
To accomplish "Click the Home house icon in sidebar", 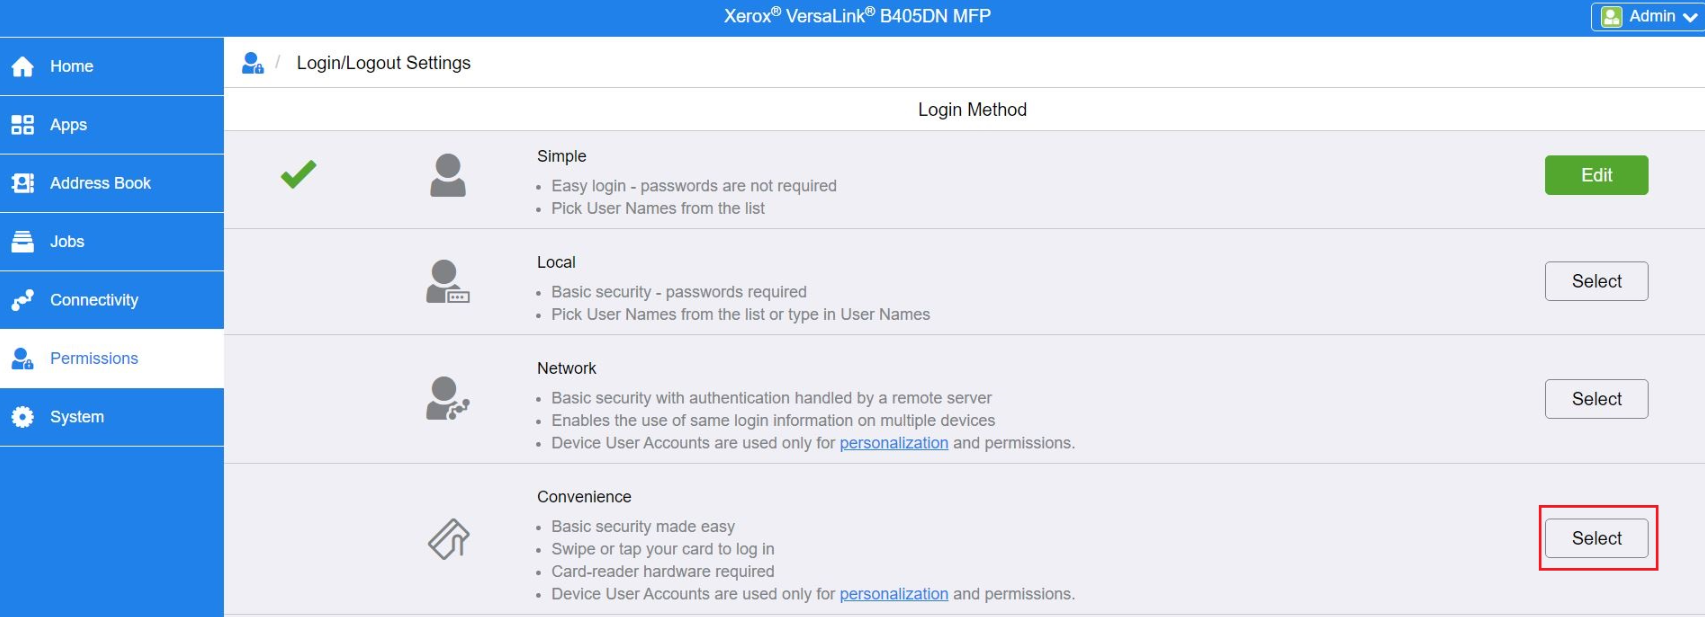I will 22,67.
